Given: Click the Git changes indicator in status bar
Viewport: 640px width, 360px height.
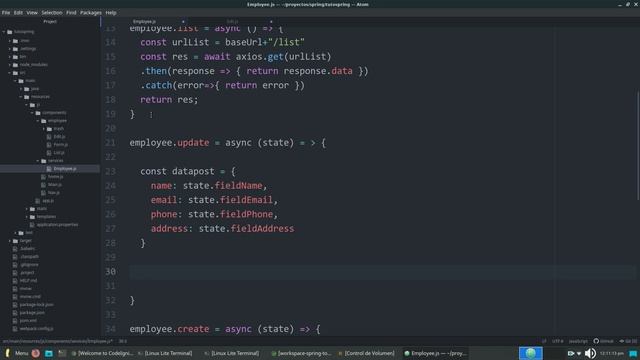Looking at the screenshot, I should coord(628,341).
